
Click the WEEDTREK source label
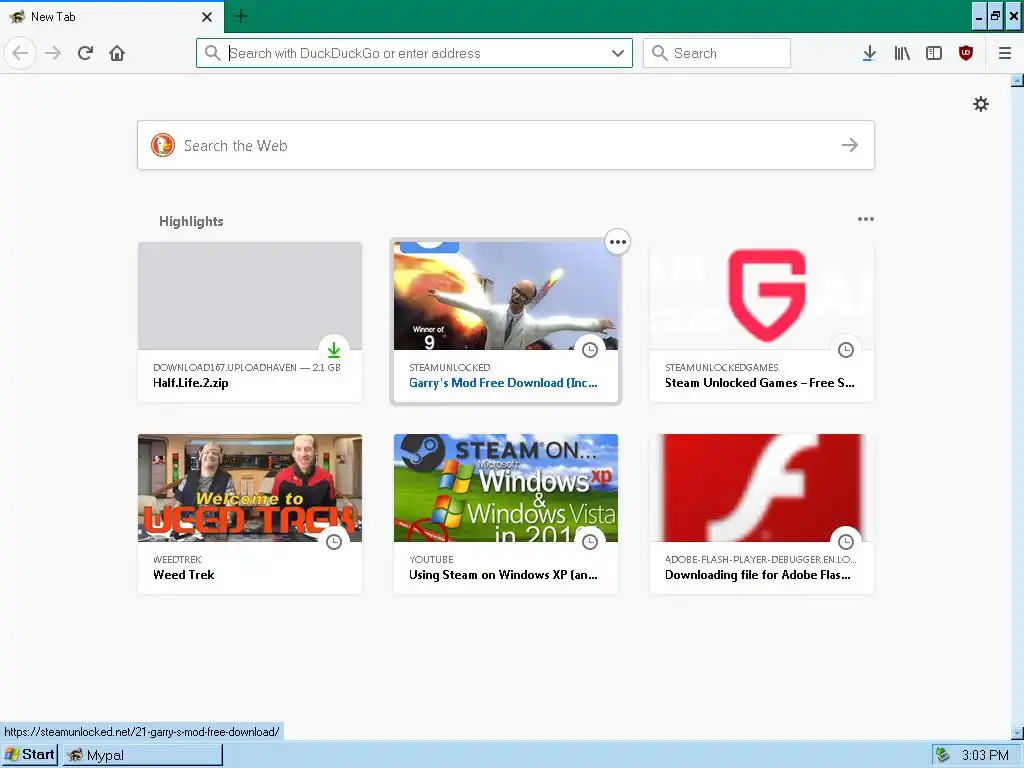pos(177,560)
